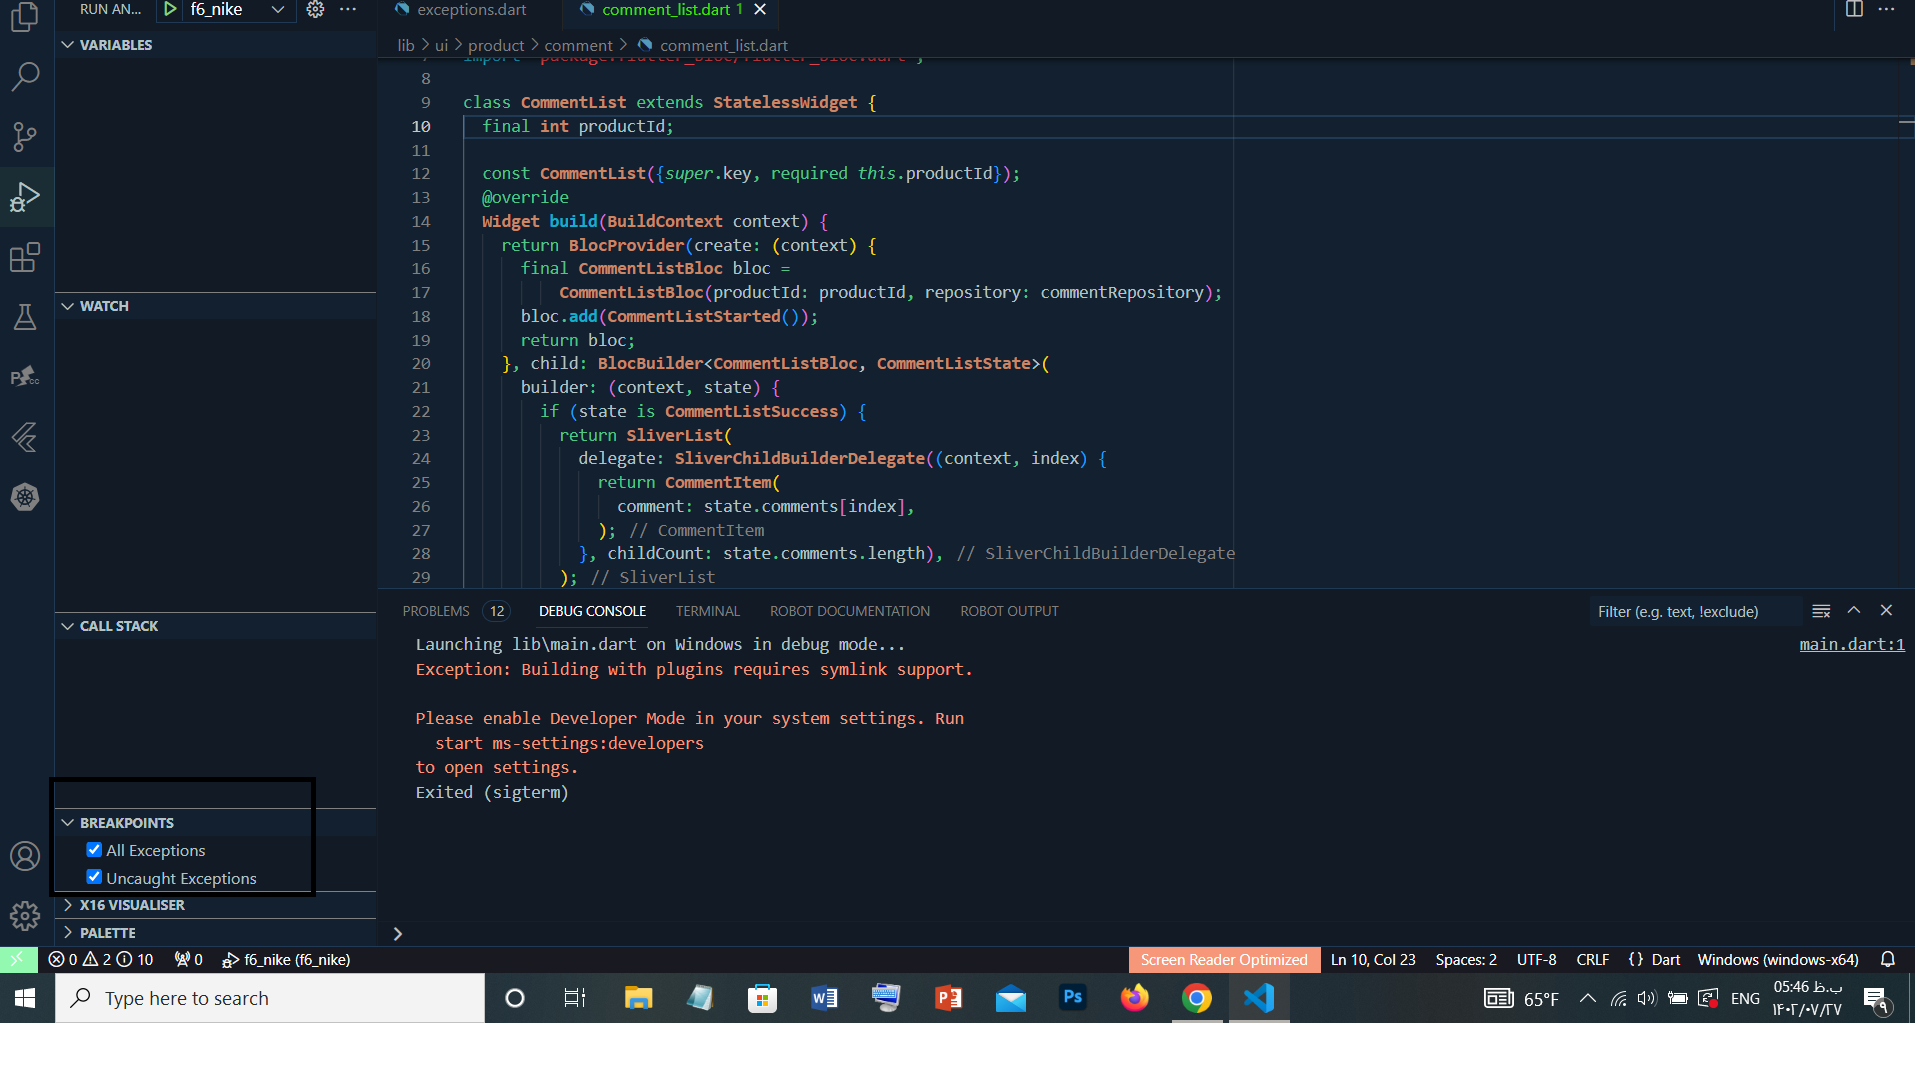Collapse the CALL STACK section
Image resolution: width=1920 pixels, height=1080 pixels.
pos(215,626)
